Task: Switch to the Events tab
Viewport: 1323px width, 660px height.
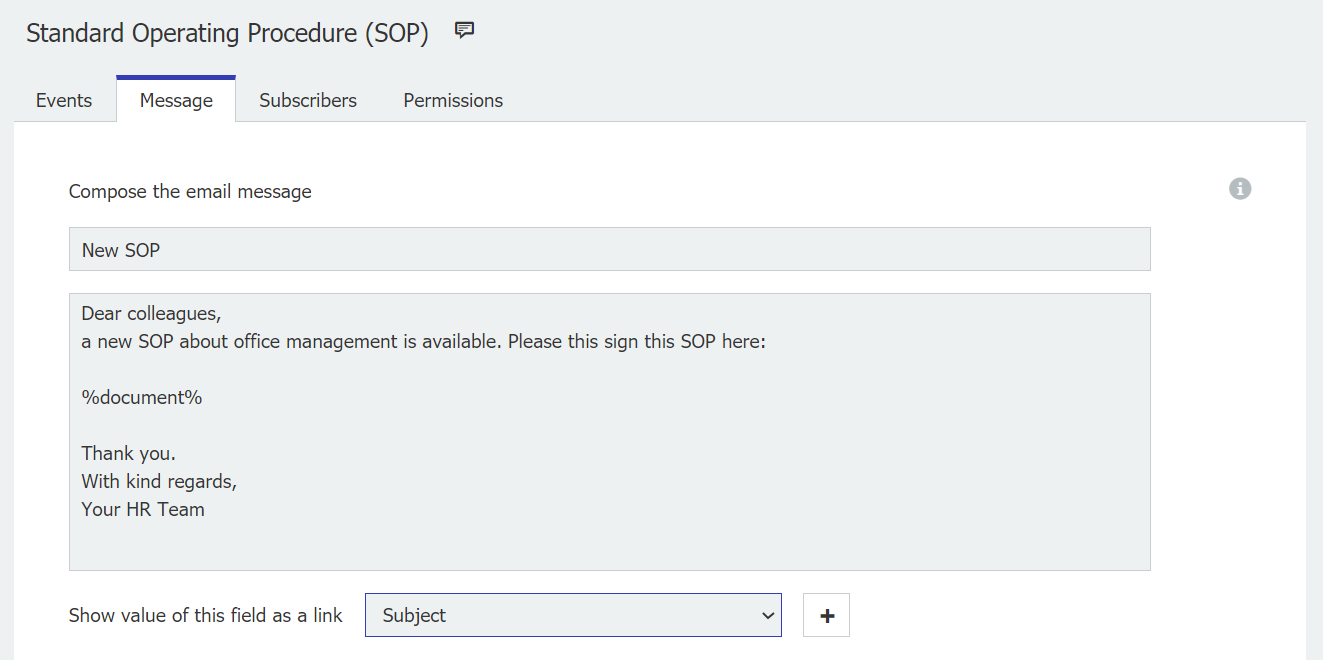Action: [63, 100]
